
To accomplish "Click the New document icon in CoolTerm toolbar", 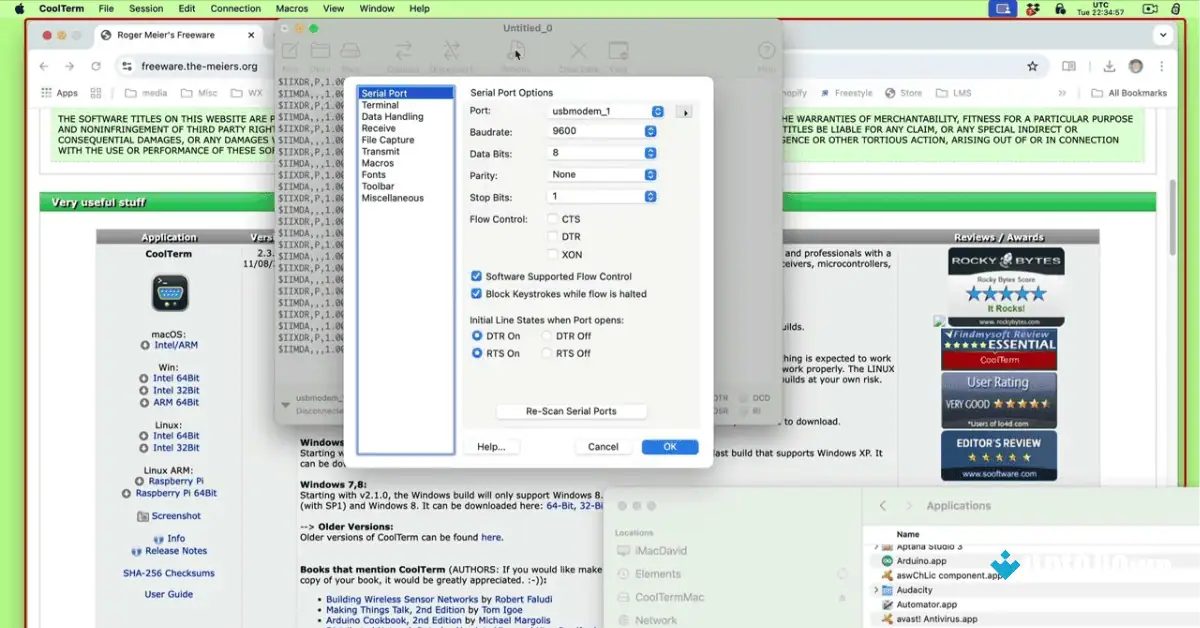I will click(289, 50).
